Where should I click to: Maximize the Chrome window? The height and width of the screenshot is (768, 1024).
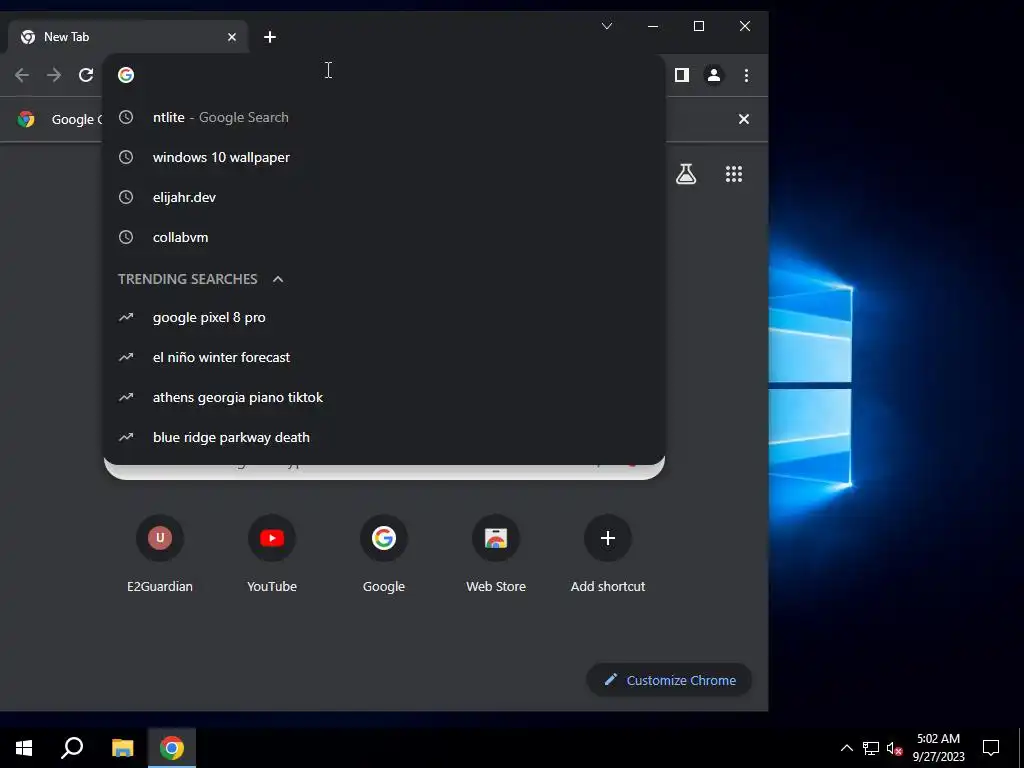pos(699,26)
